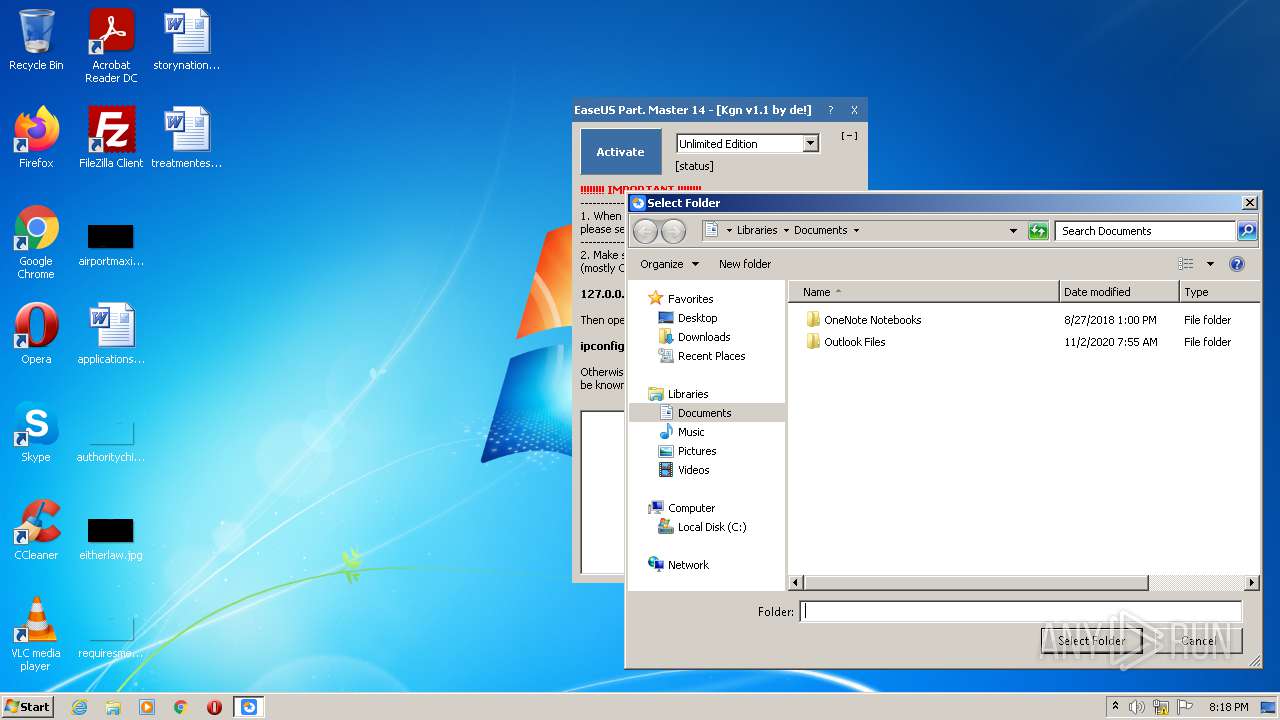
Task: Click the Forward arrow in Select Folder
Action: click(x=673, y=231)
